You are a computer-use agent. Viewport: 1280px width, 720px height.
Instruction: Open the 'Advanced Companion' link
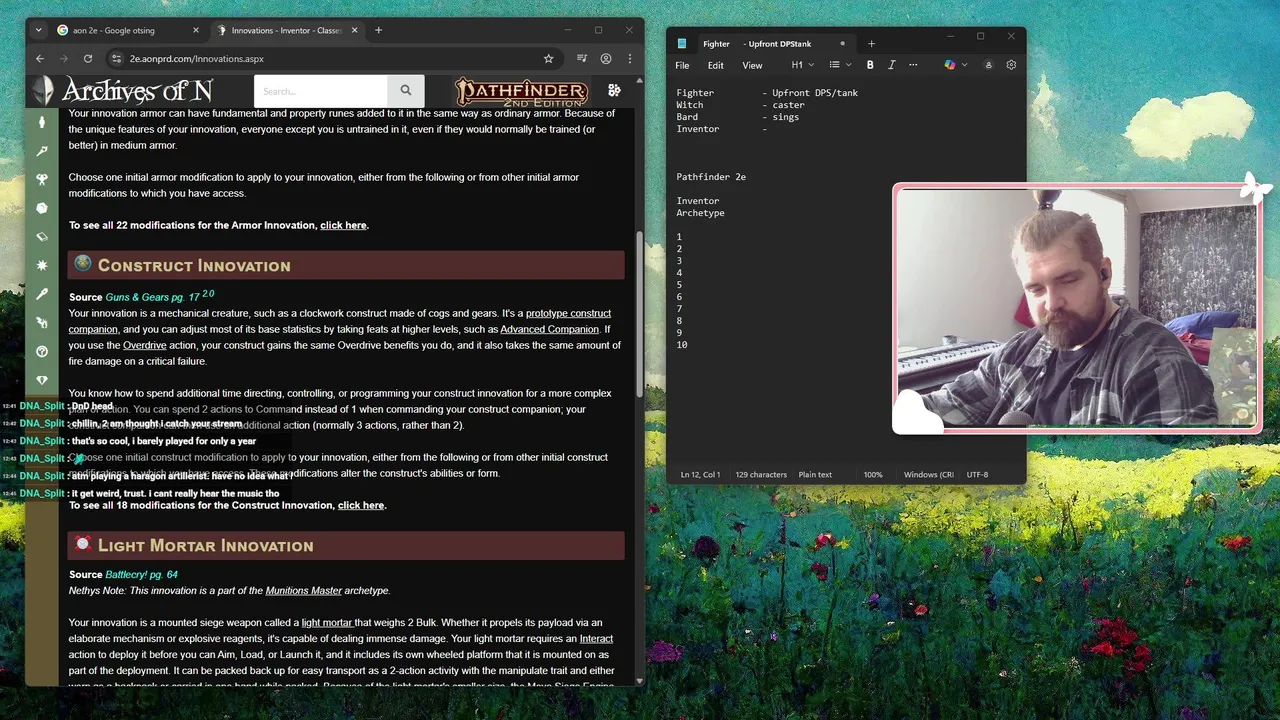point(549,329)
